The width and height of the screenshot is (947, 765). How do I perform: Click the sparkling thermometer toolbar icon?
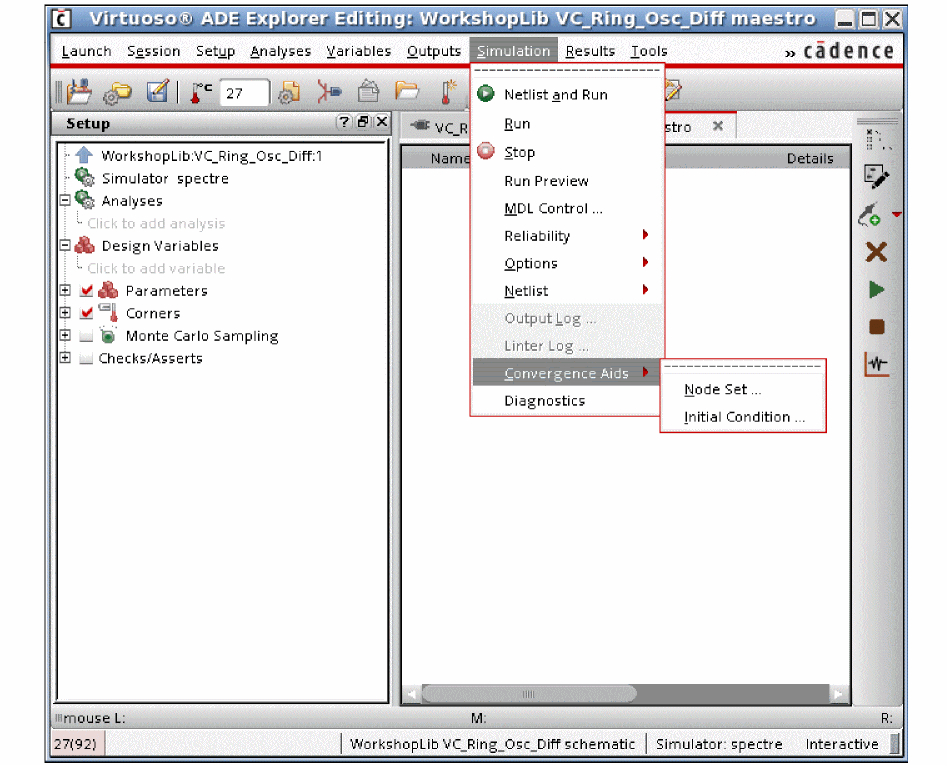(448, 92)
